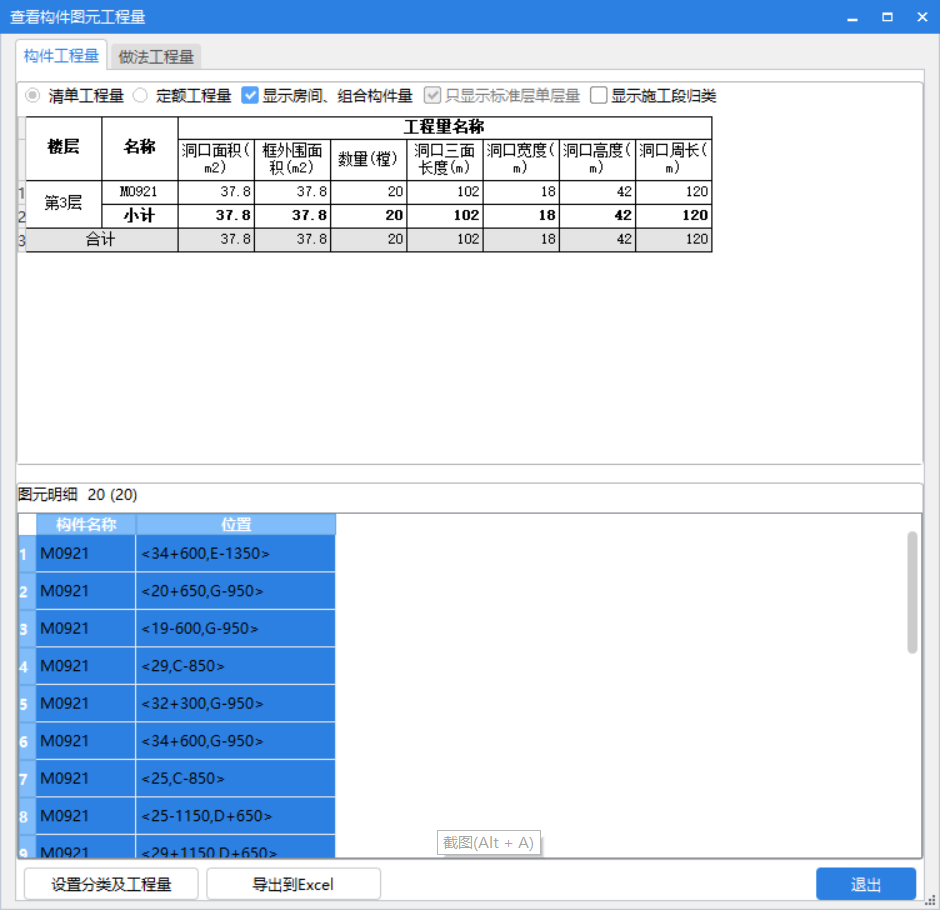This screenshot has width=940, height=910.
Task: Enable 显示施工段归类 checkbox
Action: point(598,95)
